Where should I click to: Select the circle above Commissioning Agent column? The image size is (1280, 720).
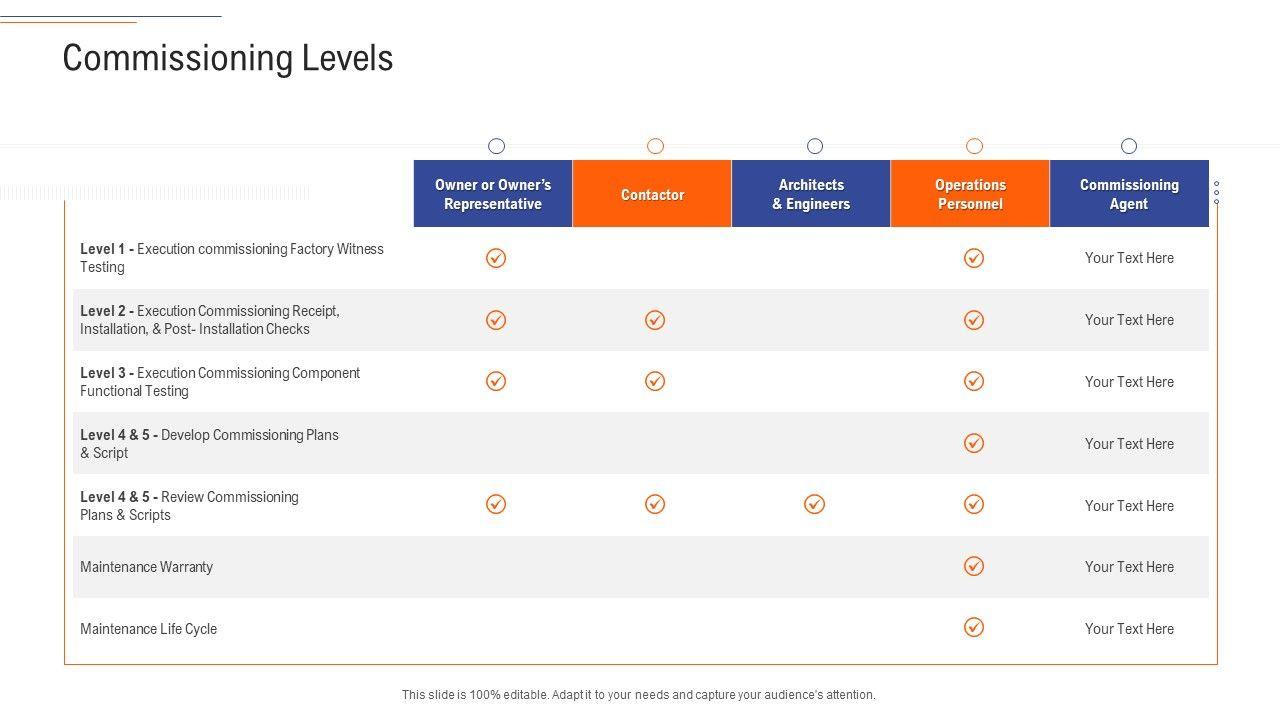click(x=1129, y=146)
